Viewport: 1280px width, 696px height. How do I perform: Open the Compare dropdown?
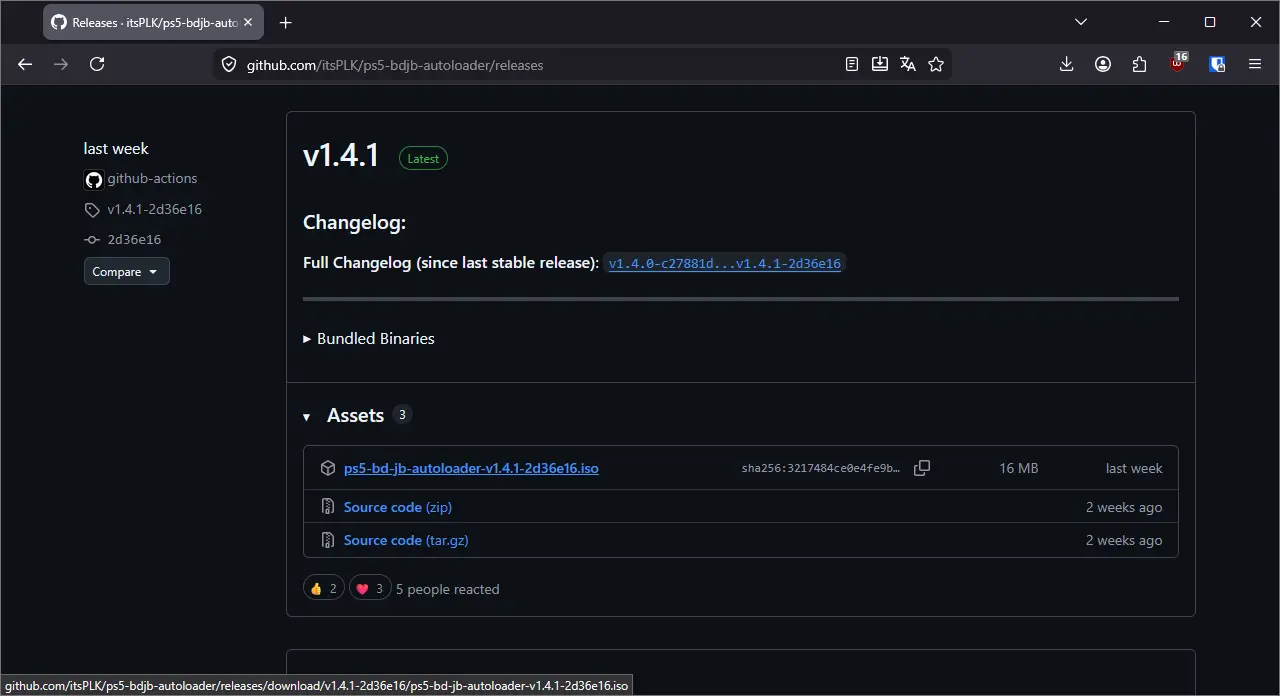point(126,271)
